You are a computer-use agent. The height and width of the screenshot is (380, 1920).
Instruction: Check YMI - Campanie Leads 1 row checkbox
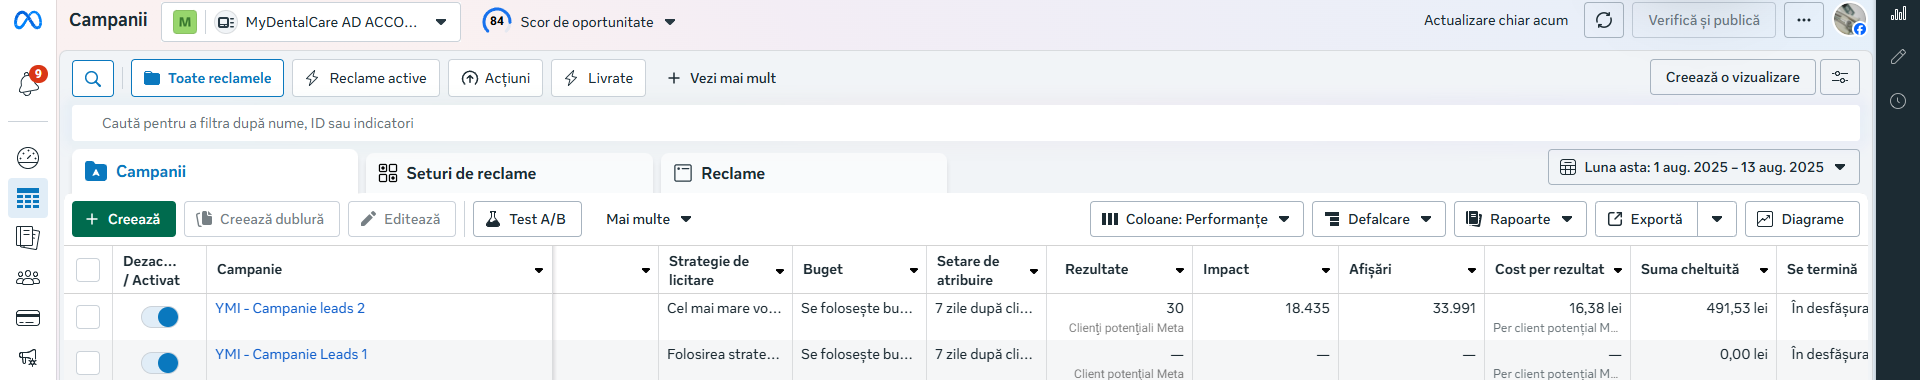tap(88, 362)
